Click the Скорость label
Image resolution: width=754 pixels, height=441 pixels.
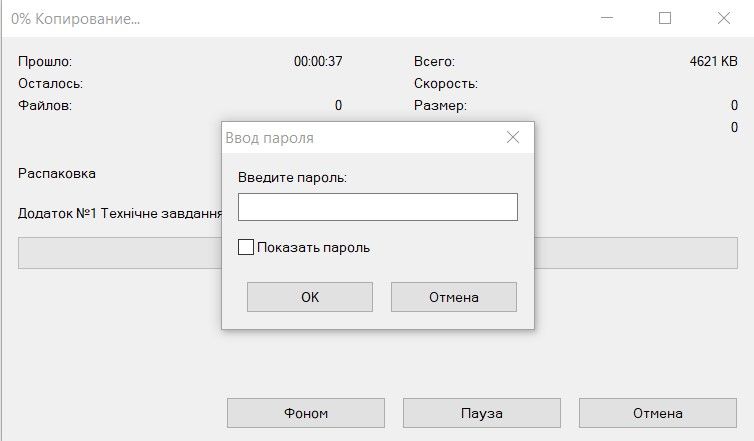(445, 84)
